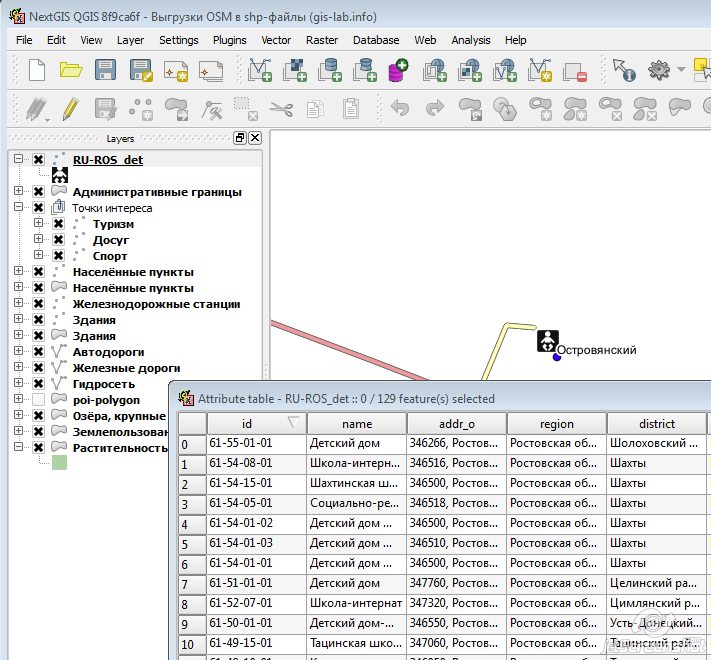Click the Move feature icon

pyautogui.click(x=176, y=110)
